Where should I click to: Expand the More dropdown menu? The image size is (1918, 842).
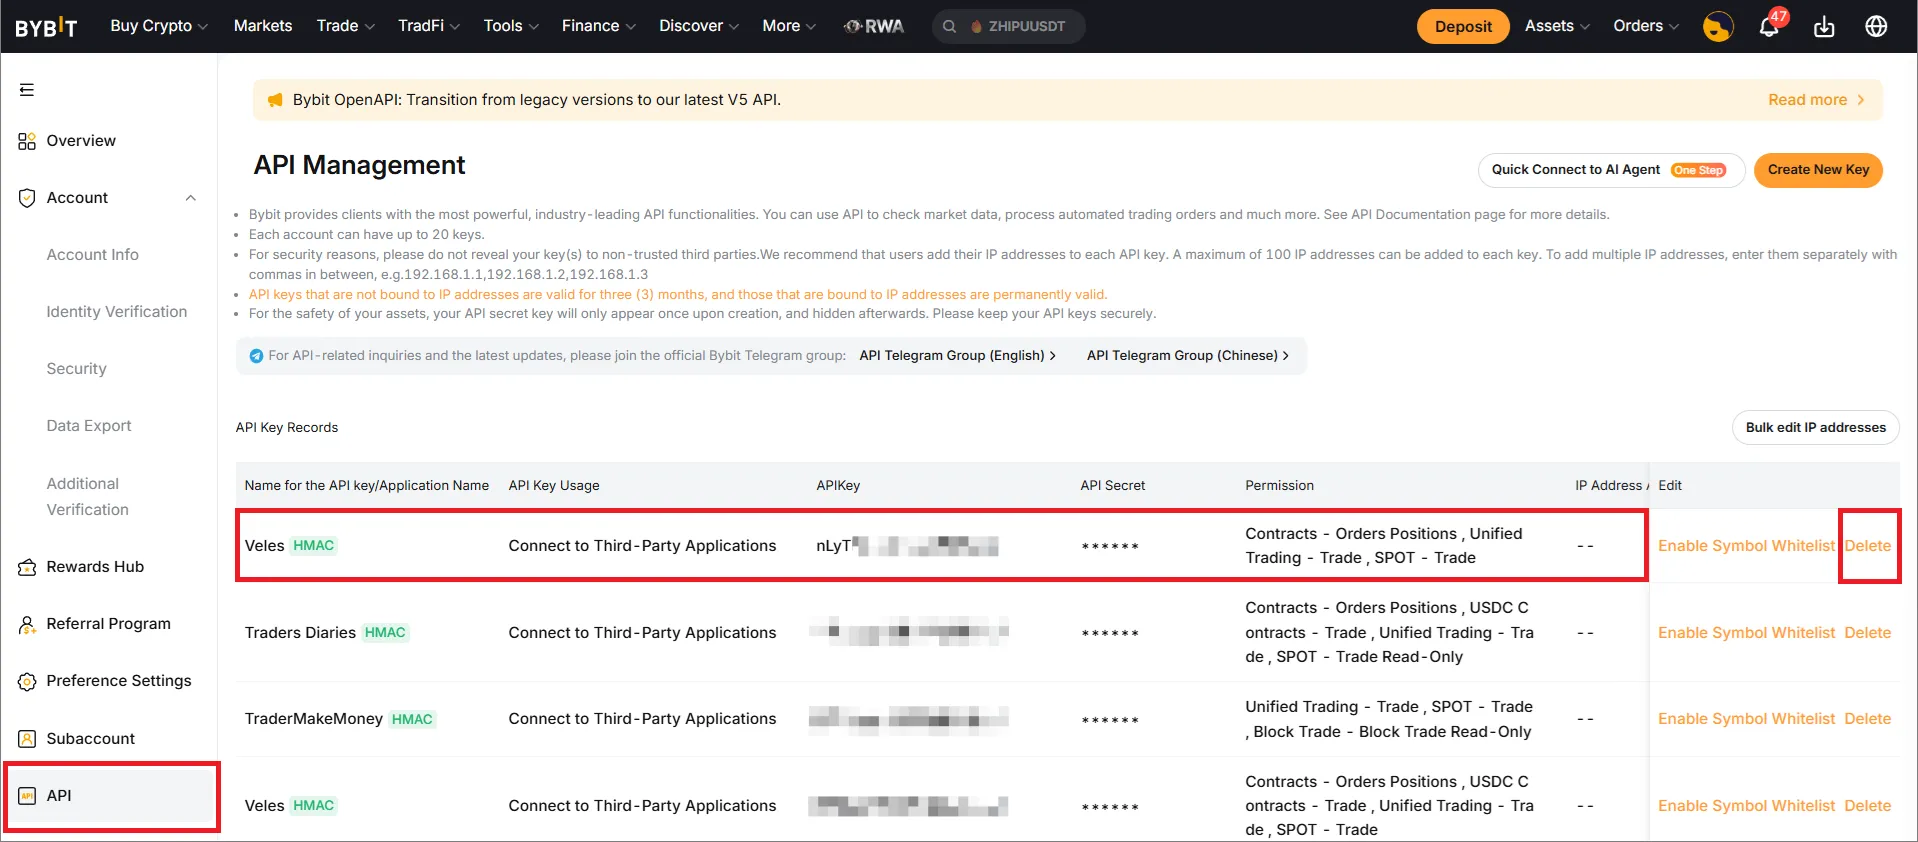click(x=789, y=26)
